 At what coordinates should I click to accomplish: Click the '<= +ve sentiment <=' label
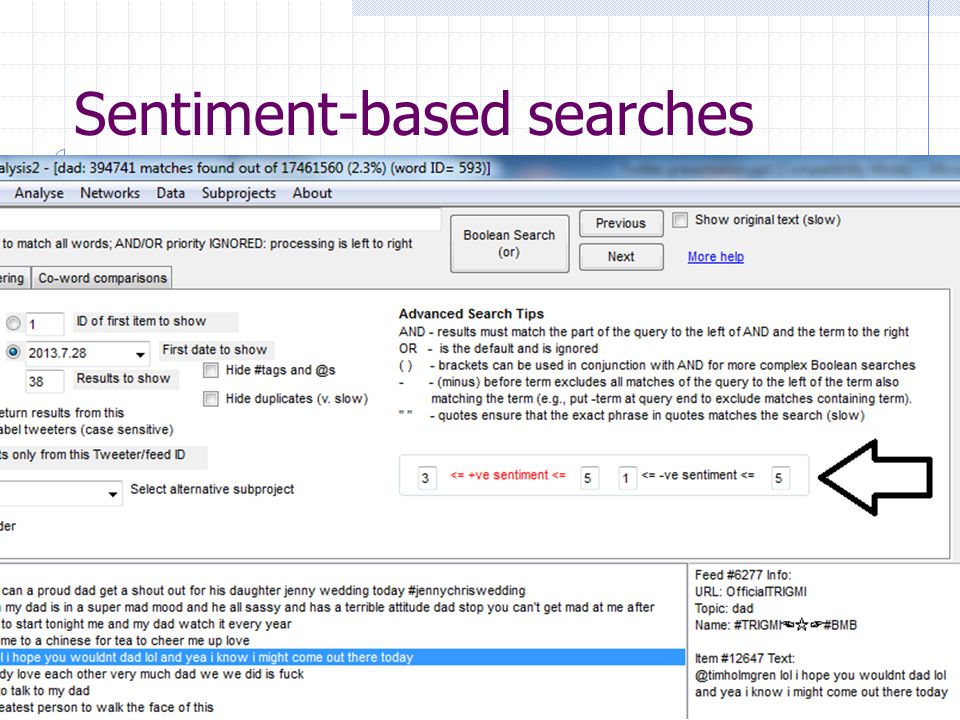[x=508, y=475]
